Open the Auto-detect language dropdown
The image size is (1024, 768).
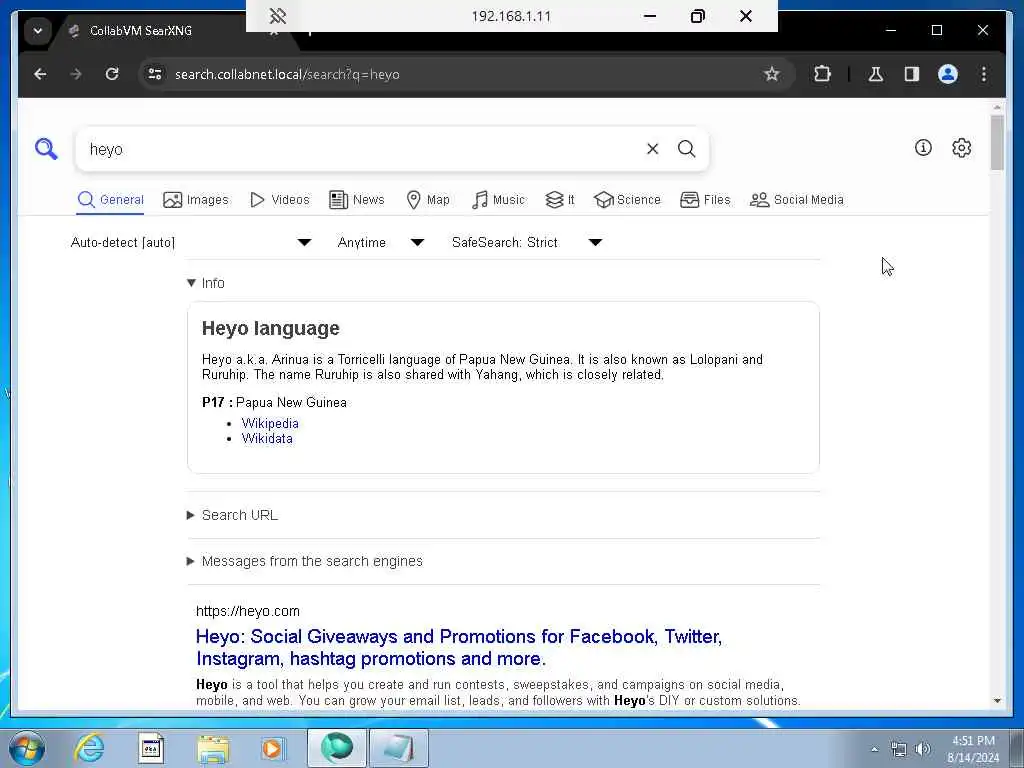[191, 242]
